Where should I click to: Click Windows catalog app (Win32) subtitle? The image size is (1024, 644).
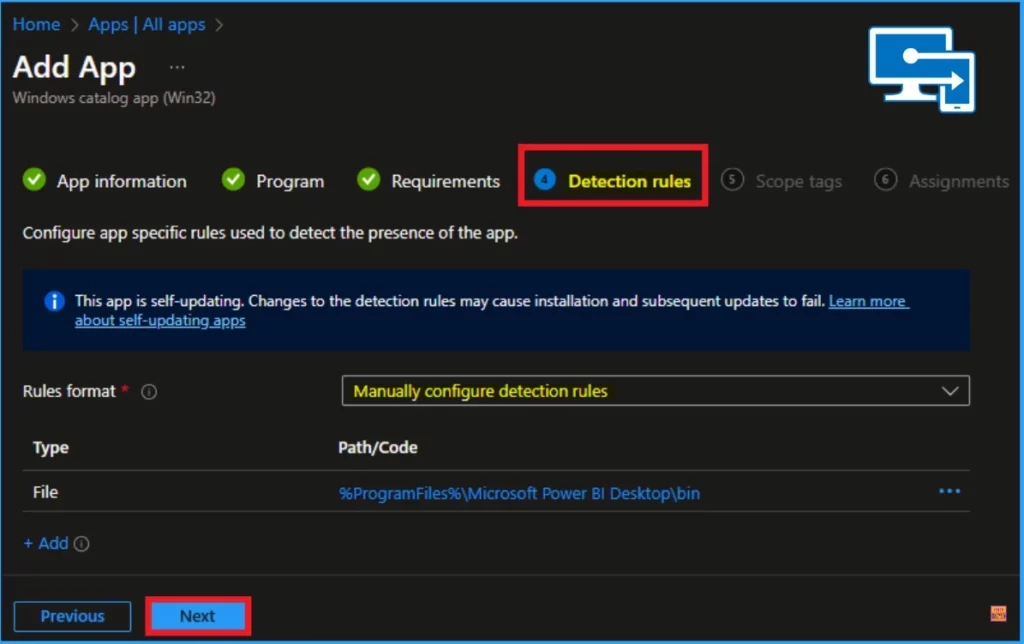click(114, 98)
